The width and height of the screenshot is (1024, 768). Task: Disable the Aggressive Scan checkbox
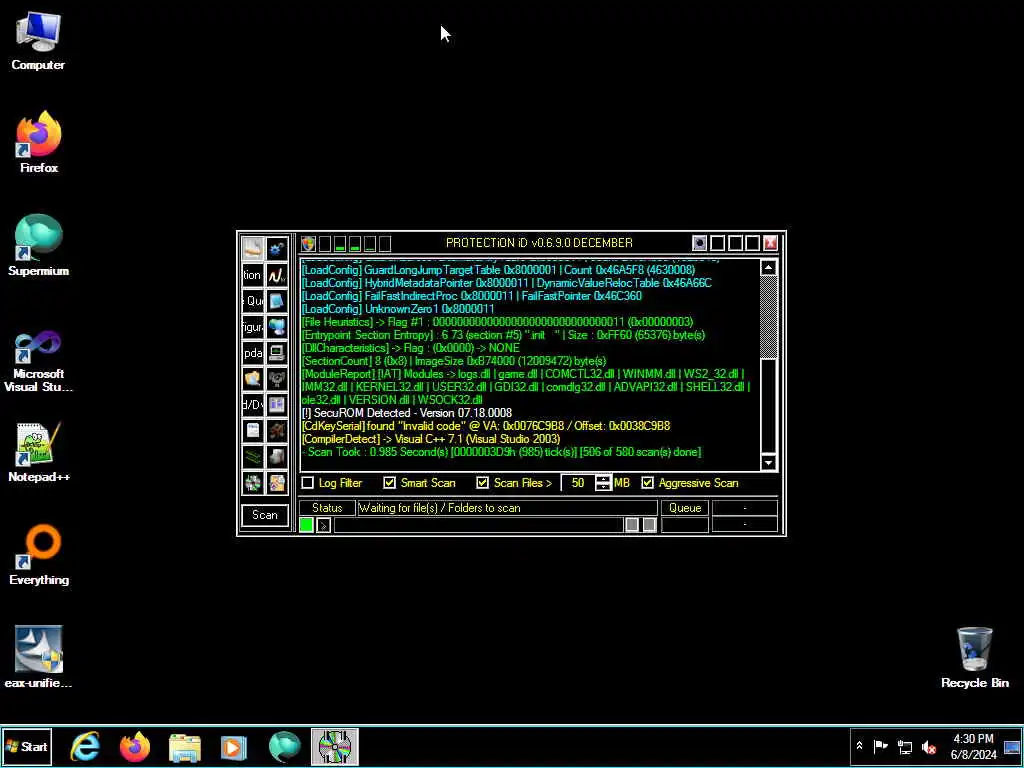point(647,483)
